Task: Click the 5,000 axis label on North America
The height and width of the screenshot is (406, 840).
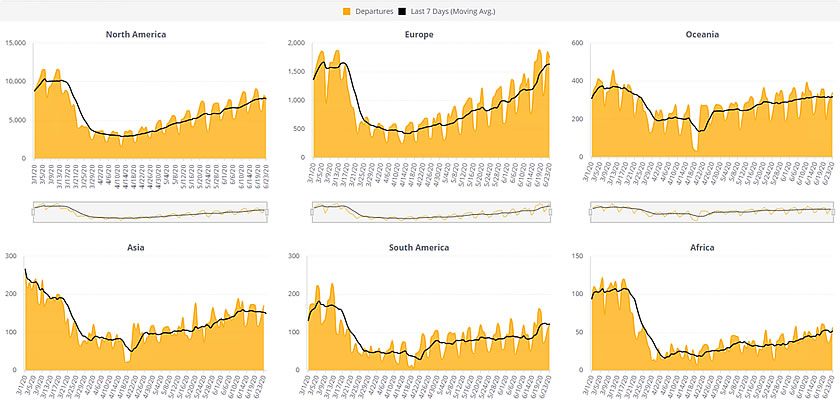Action: tap(18, 120)
